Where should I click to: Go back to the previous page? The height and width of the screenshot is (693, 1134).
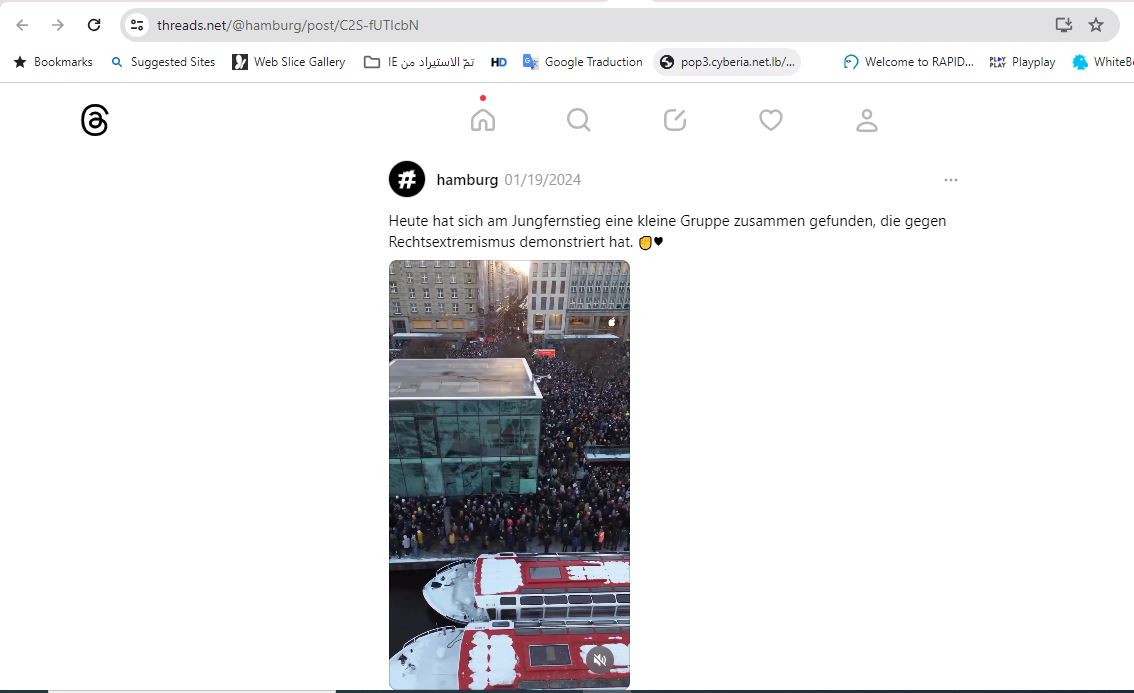click(22, 25)
